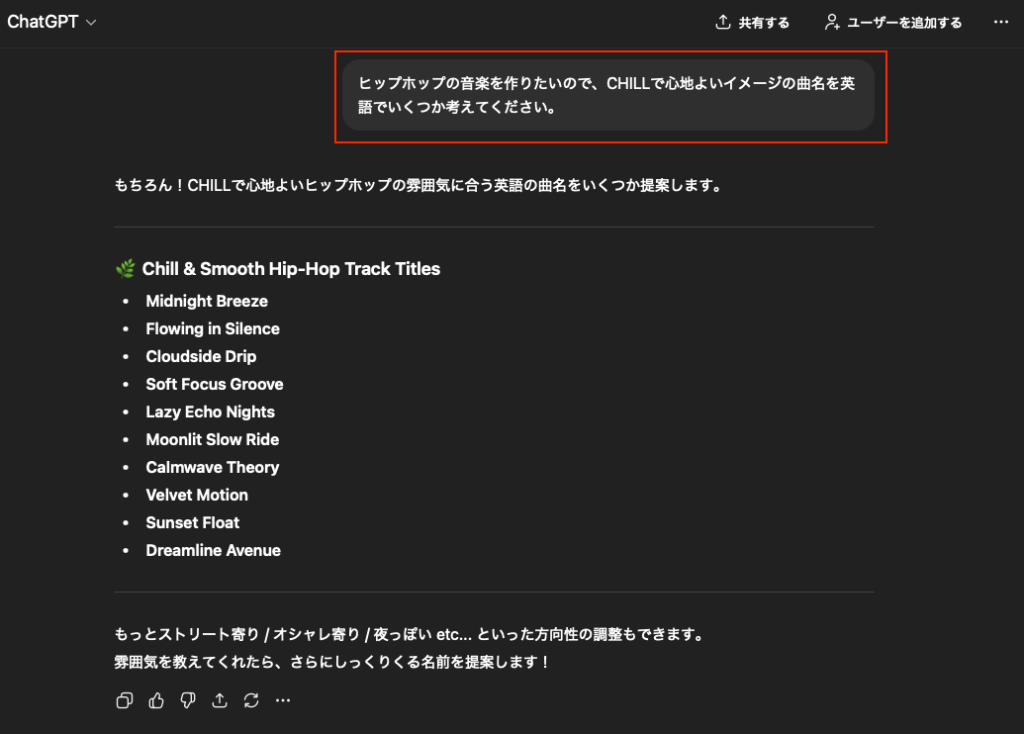The height and width of the screenshot is (734, 1024).
Task: Give the response a thumbs down
Action: click(x=188, y=701)
